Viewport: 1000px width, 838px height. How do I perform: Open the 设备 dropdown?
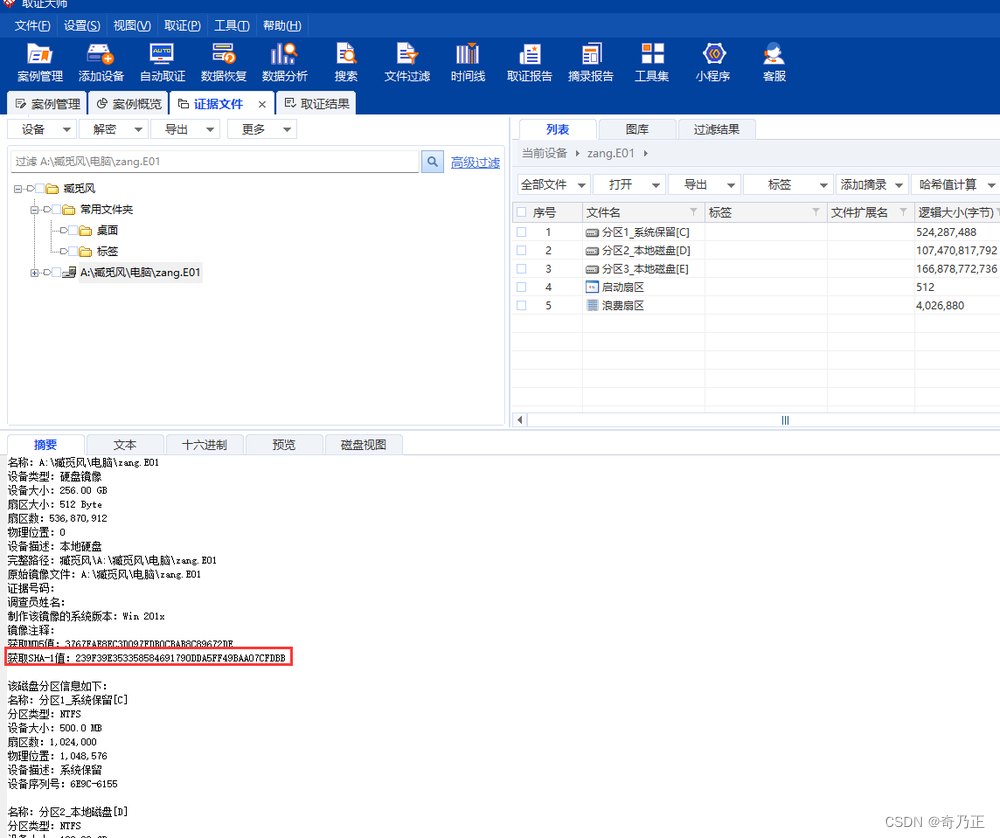tap(42, 129)
